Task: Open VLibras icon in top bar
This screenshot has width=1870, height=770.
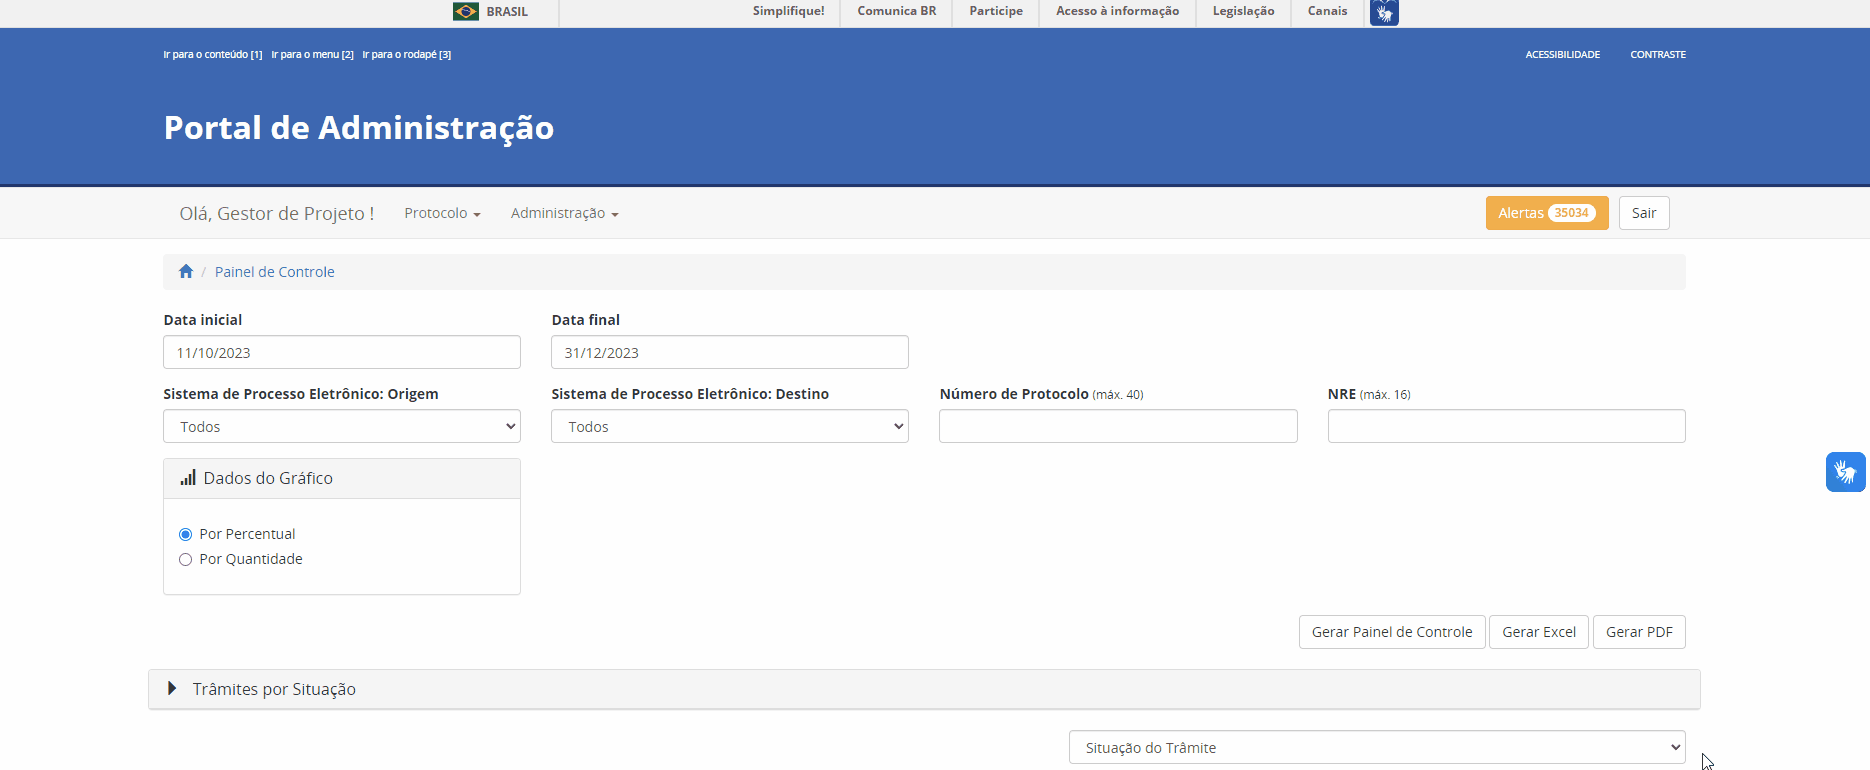Action: [x=1384, y=12]
